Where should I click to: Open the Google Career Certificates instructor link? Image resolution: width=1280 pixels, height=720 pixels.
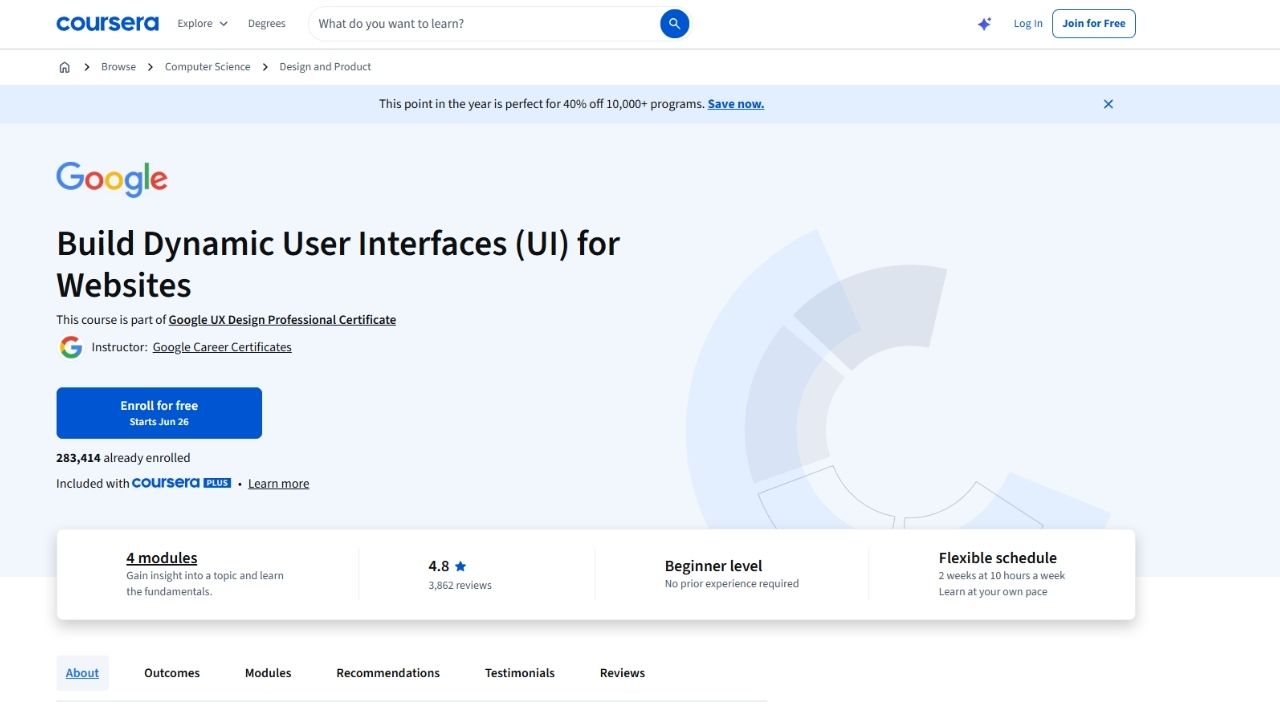(x=222, y=347)
